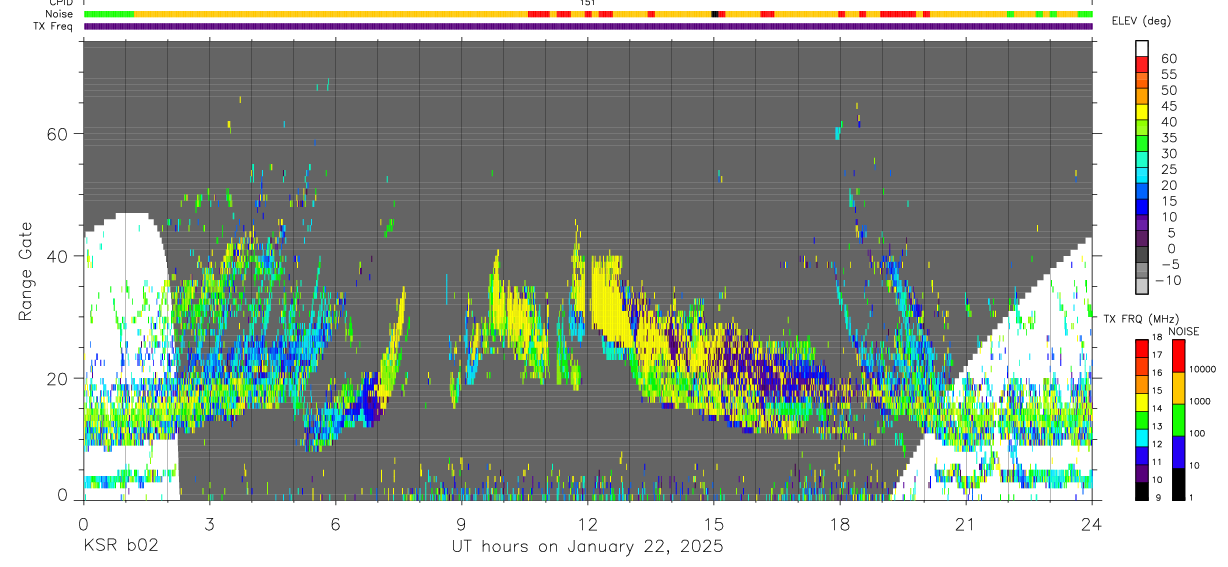Click the ELEV legend value "45"
Screen dimensions: 1228x567
1168,106
